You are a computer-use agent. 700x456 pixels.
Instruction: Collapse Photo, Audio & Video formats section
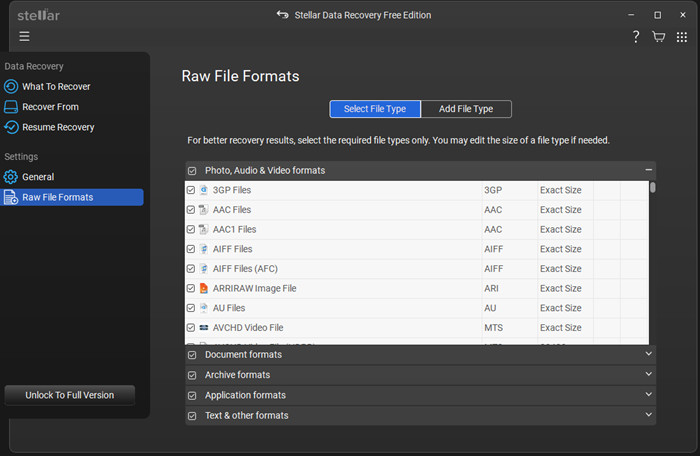click(648, 170)
